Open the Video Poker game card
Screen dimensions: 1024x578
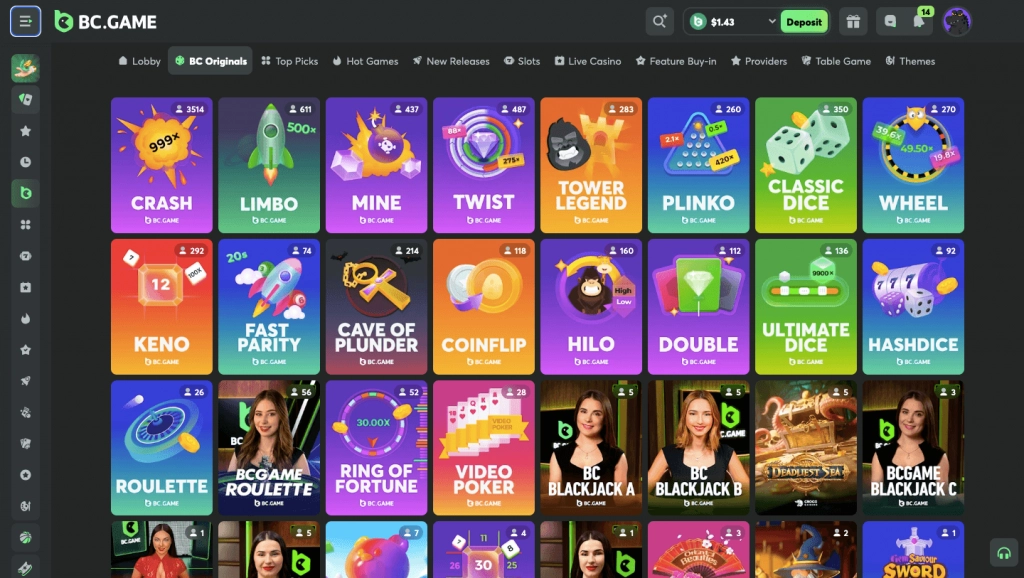(484, 448)
